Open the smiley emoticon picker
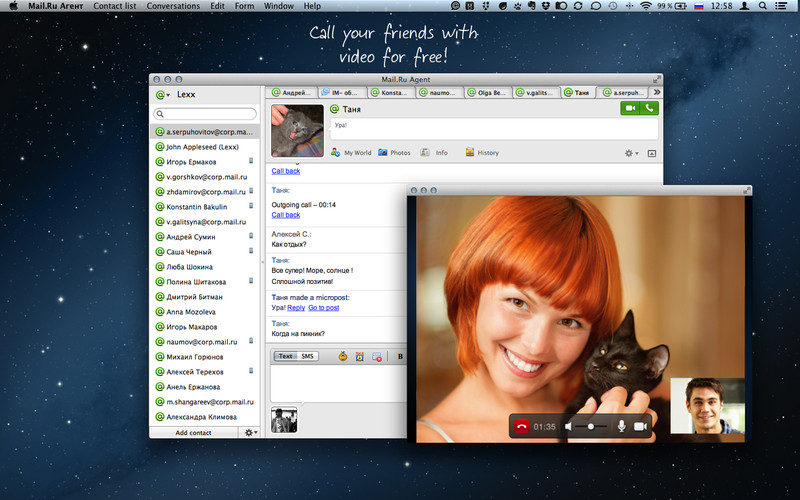The height and width of the screenshot is (500, 800). point(343,357)
